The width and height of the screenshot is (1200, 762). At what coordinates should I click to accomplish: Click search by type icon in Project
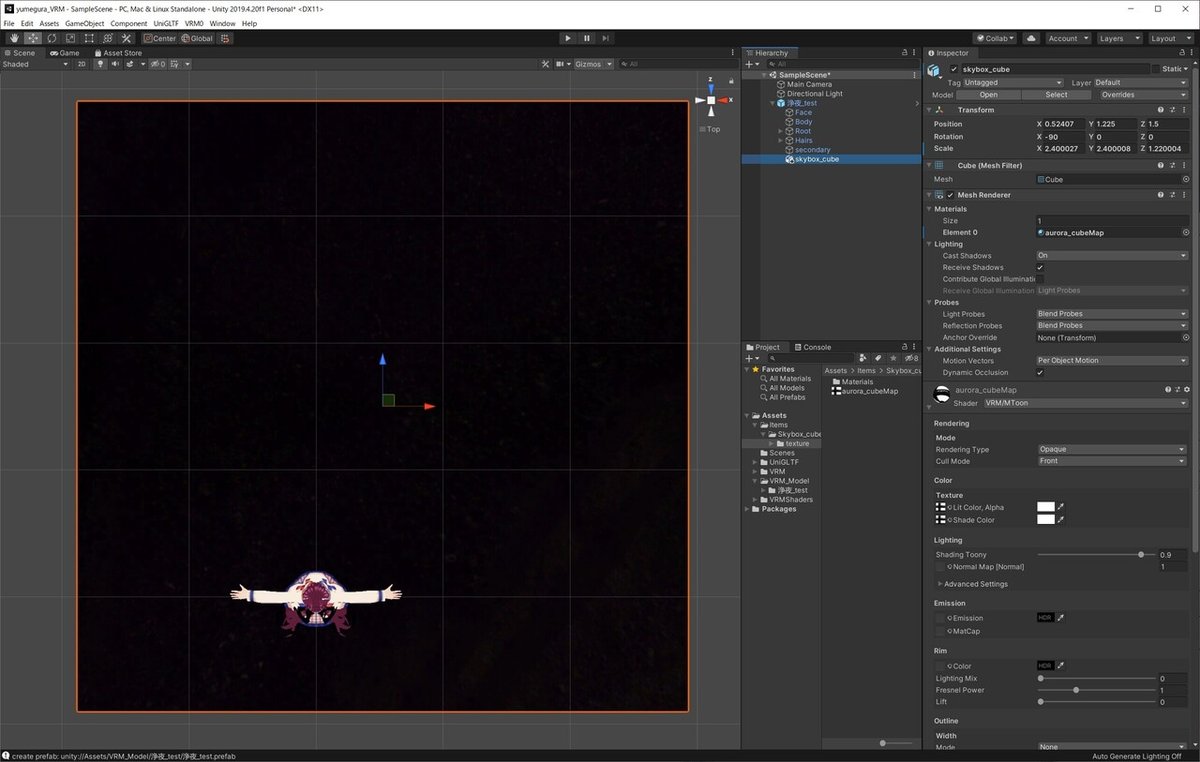(x=863, y=358)
